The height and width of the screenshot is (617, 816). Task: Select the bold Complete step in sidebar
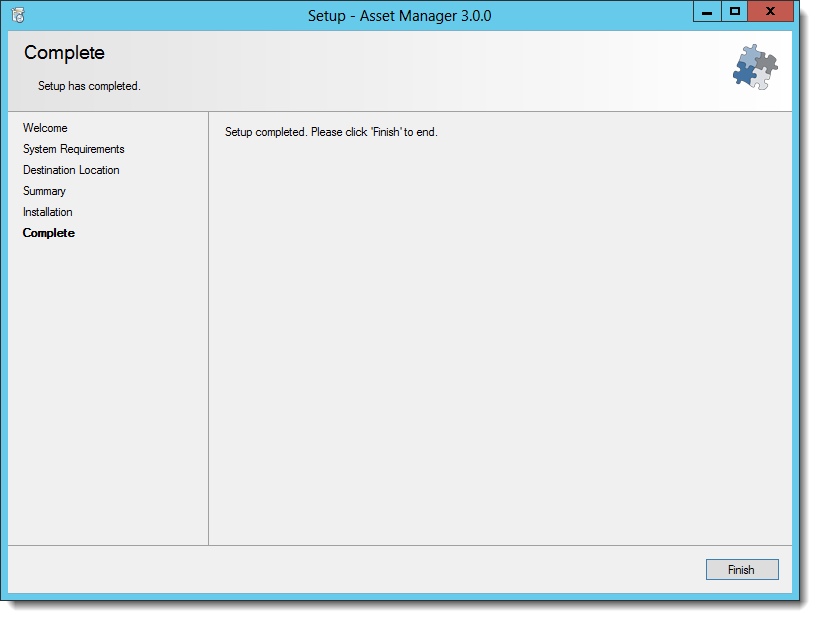coord(49,233)
